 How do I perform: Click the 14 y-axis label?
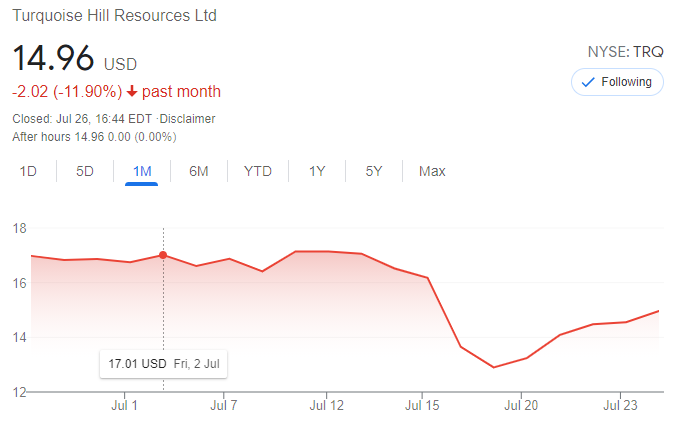20,338
